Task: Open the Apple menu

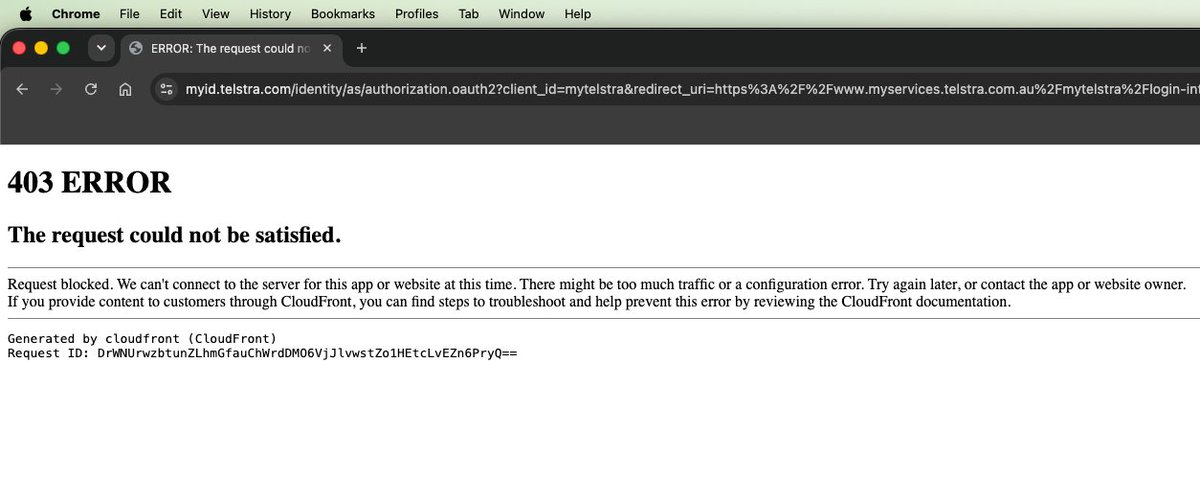Action: (x=27, y=14)
